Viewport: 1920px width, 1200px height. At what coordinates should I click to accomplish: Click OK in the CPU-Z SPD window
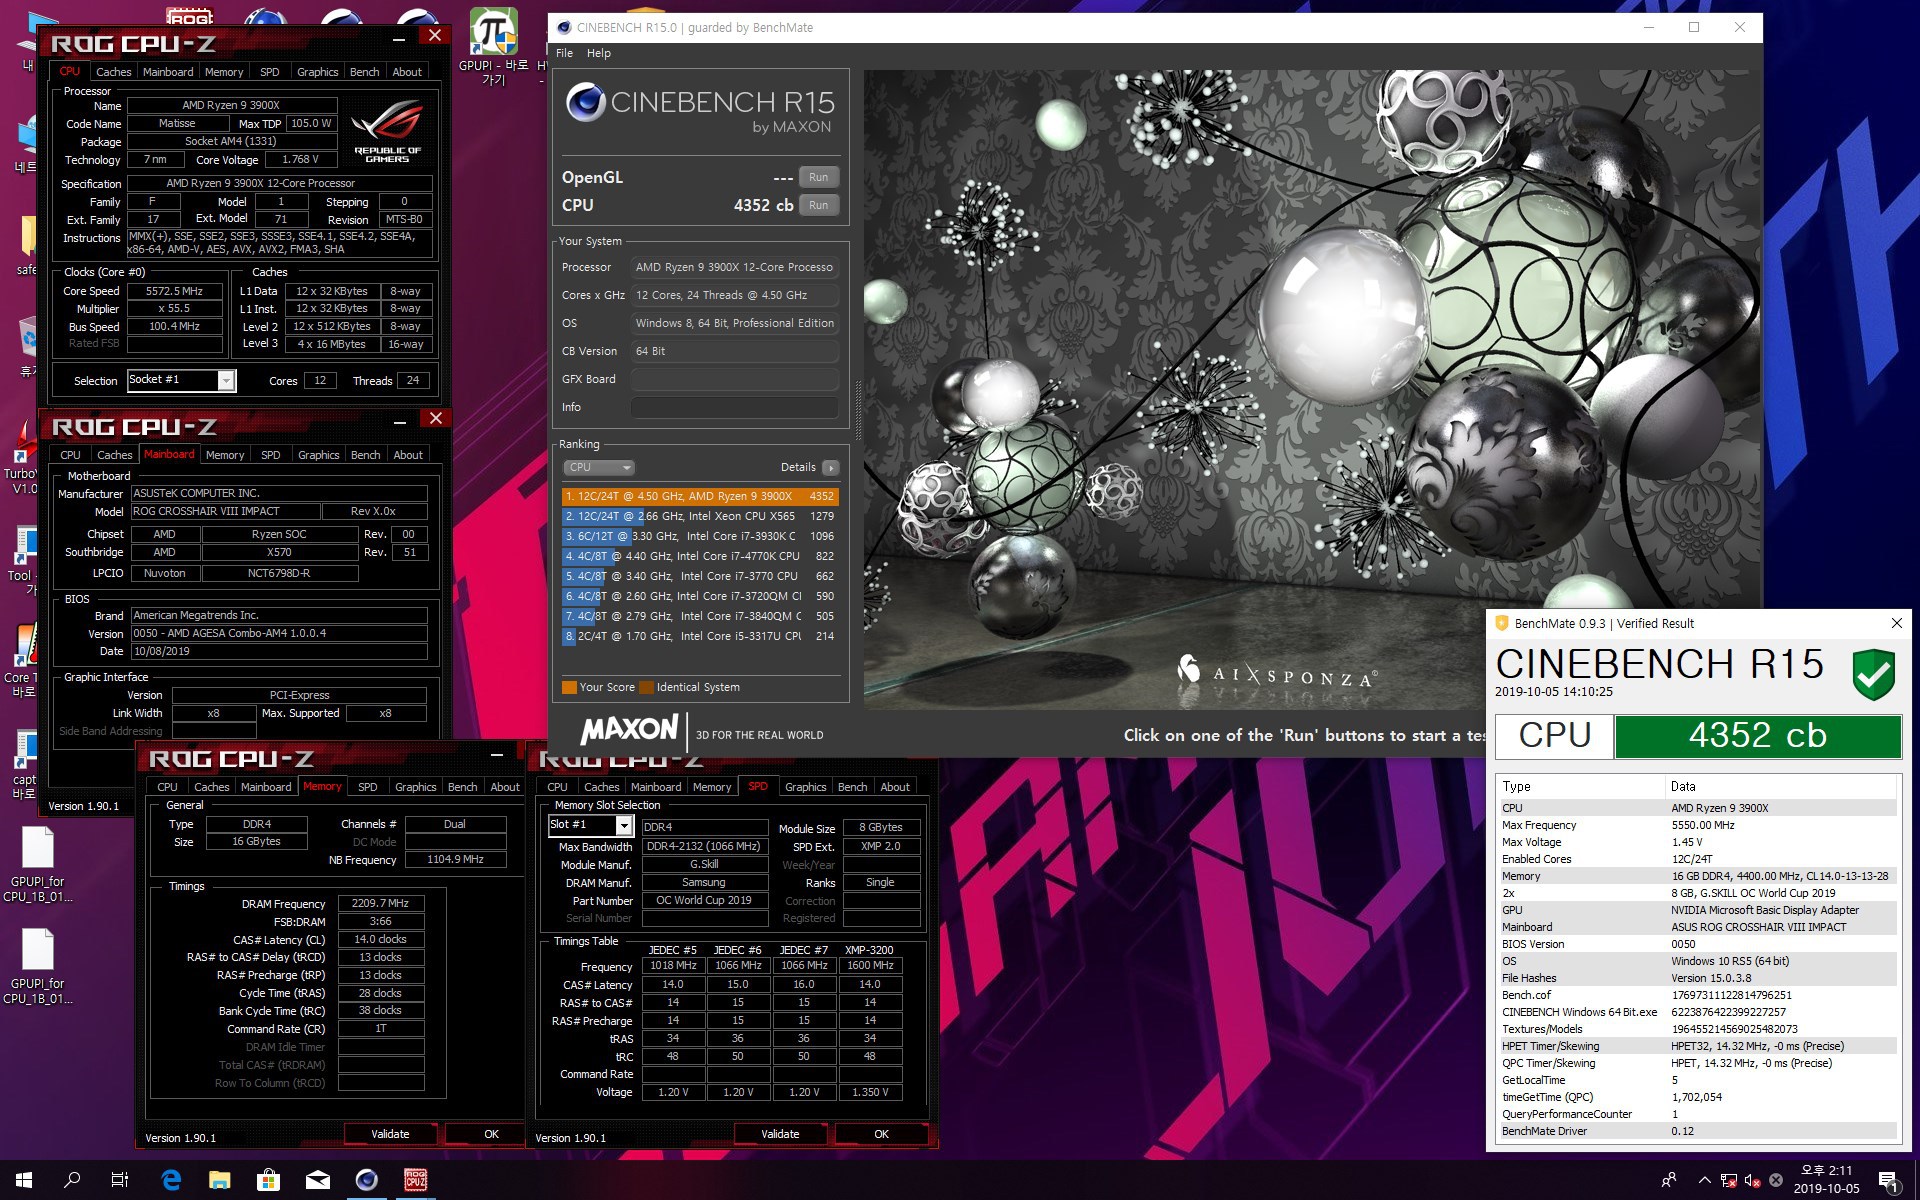pyautogui.click(x=881, y=1134)
